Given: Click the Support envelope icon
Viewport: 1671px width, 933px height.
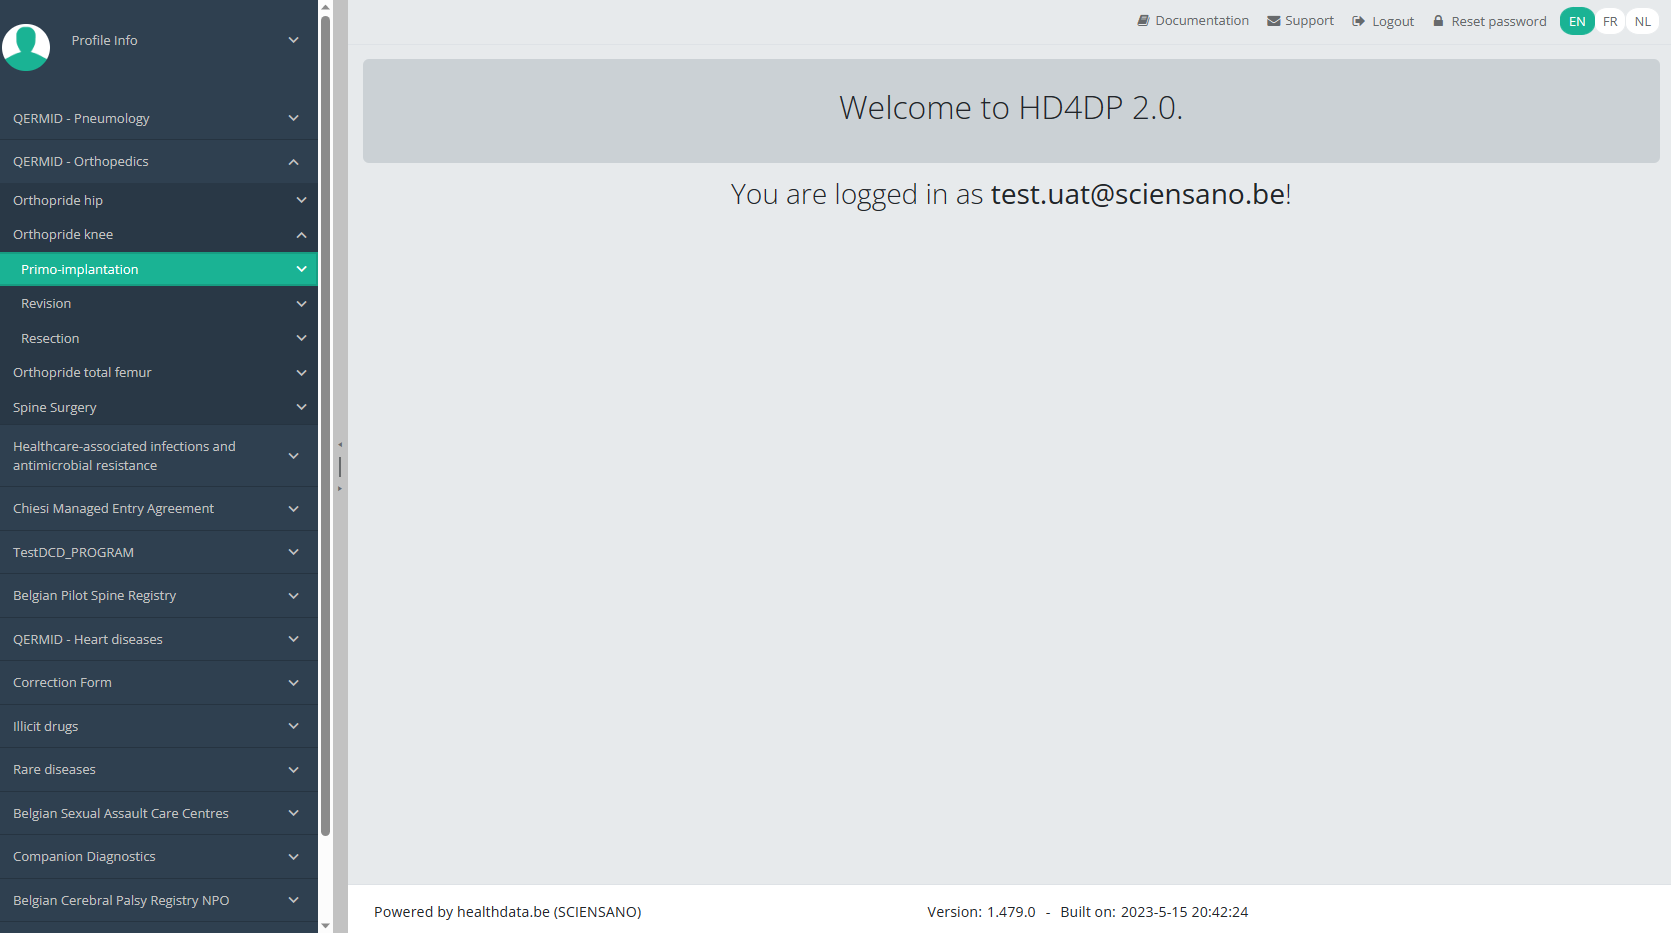Looking at the screenshot, I should tap(1273, 21).
